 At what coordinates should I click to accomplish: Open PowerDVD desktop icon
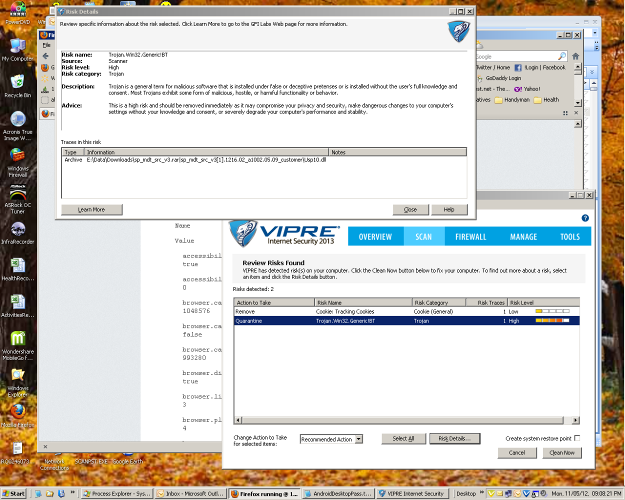(17, 10)
